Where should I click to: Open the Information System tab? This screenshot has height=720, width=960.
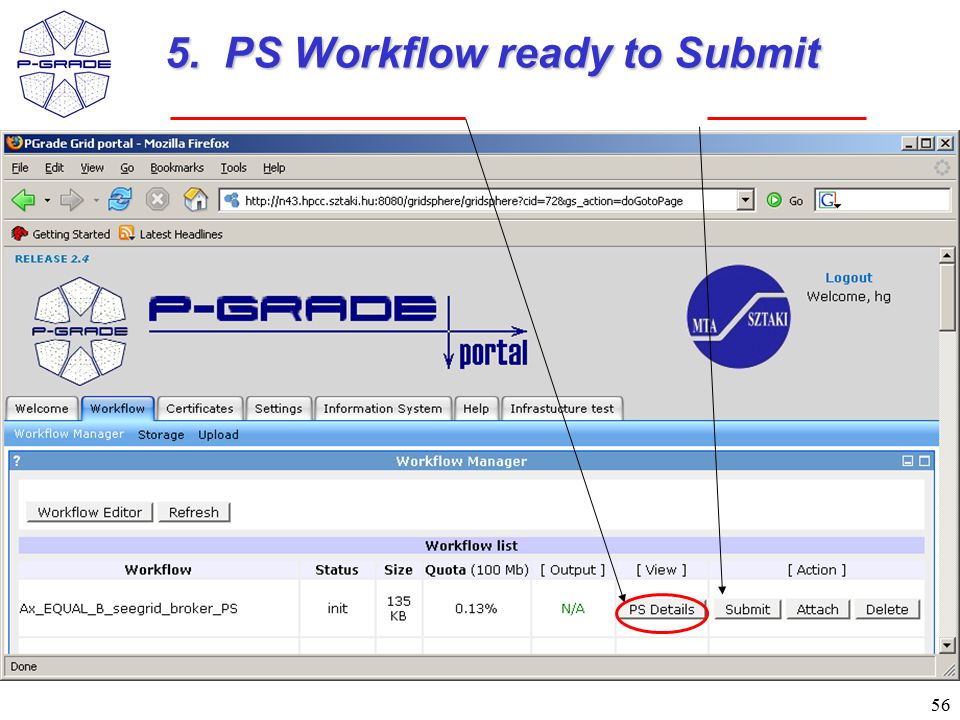click(383, 408)
